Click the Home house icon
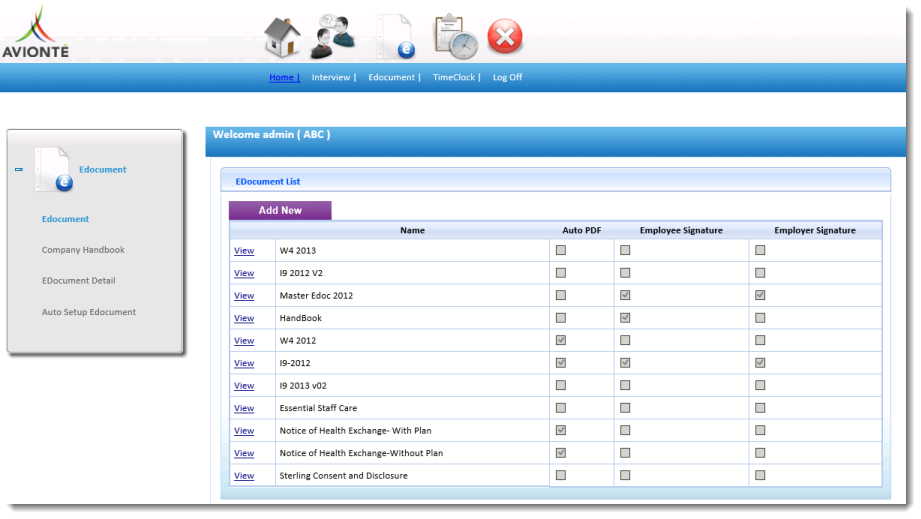This screenshot has height=519, width=921. click(283, 37)
